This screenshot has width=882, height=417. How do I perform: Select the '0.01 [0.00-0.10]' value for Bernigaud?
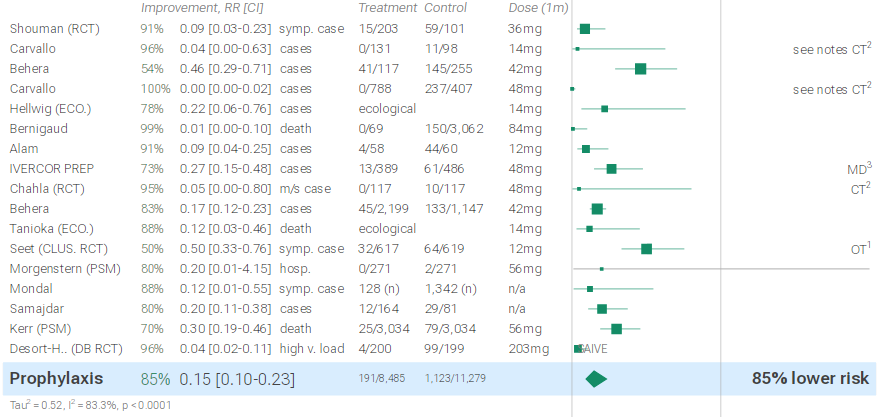[226, 128]
